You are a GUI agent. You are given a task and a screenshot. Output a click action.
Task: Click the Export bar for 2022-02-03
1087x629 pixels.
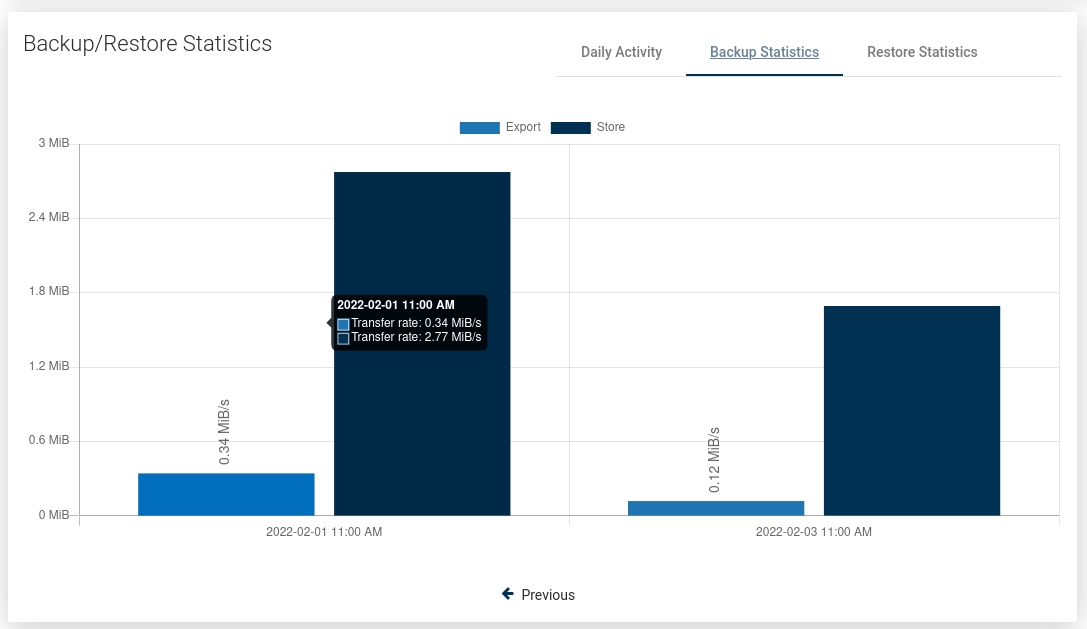tap(716, 508)
